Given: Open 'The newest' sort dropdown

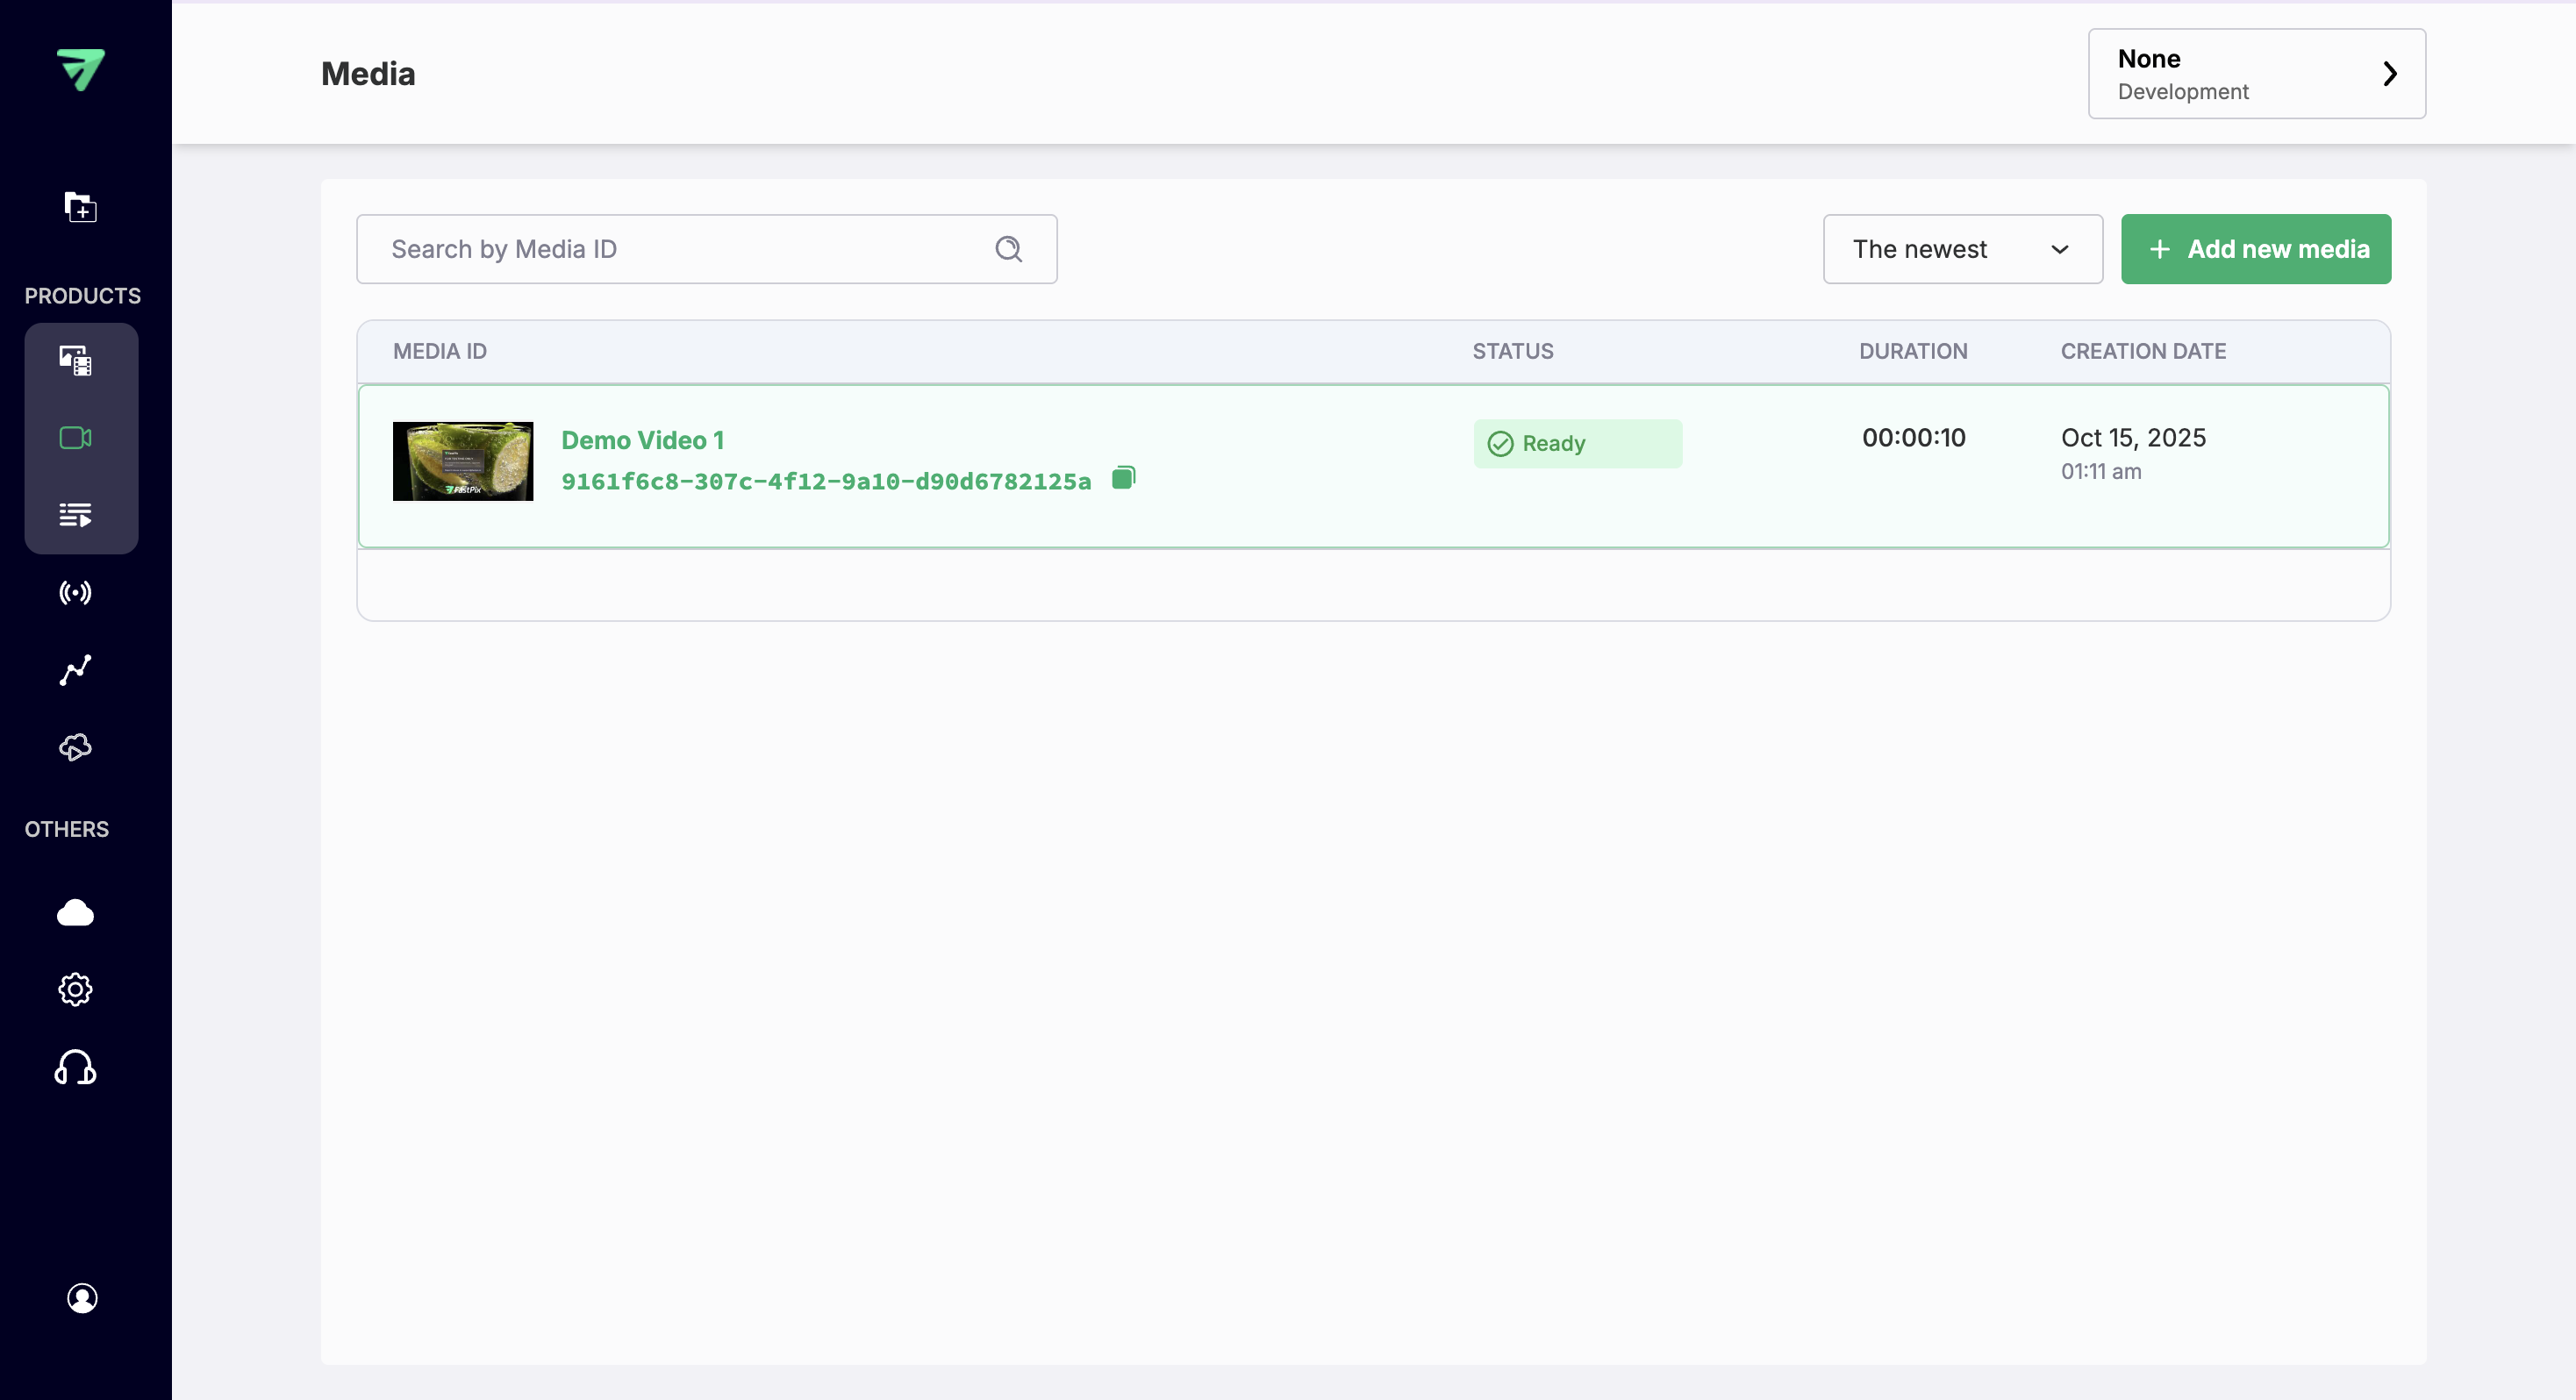Looking at the screenshot, I should 1962,249.
